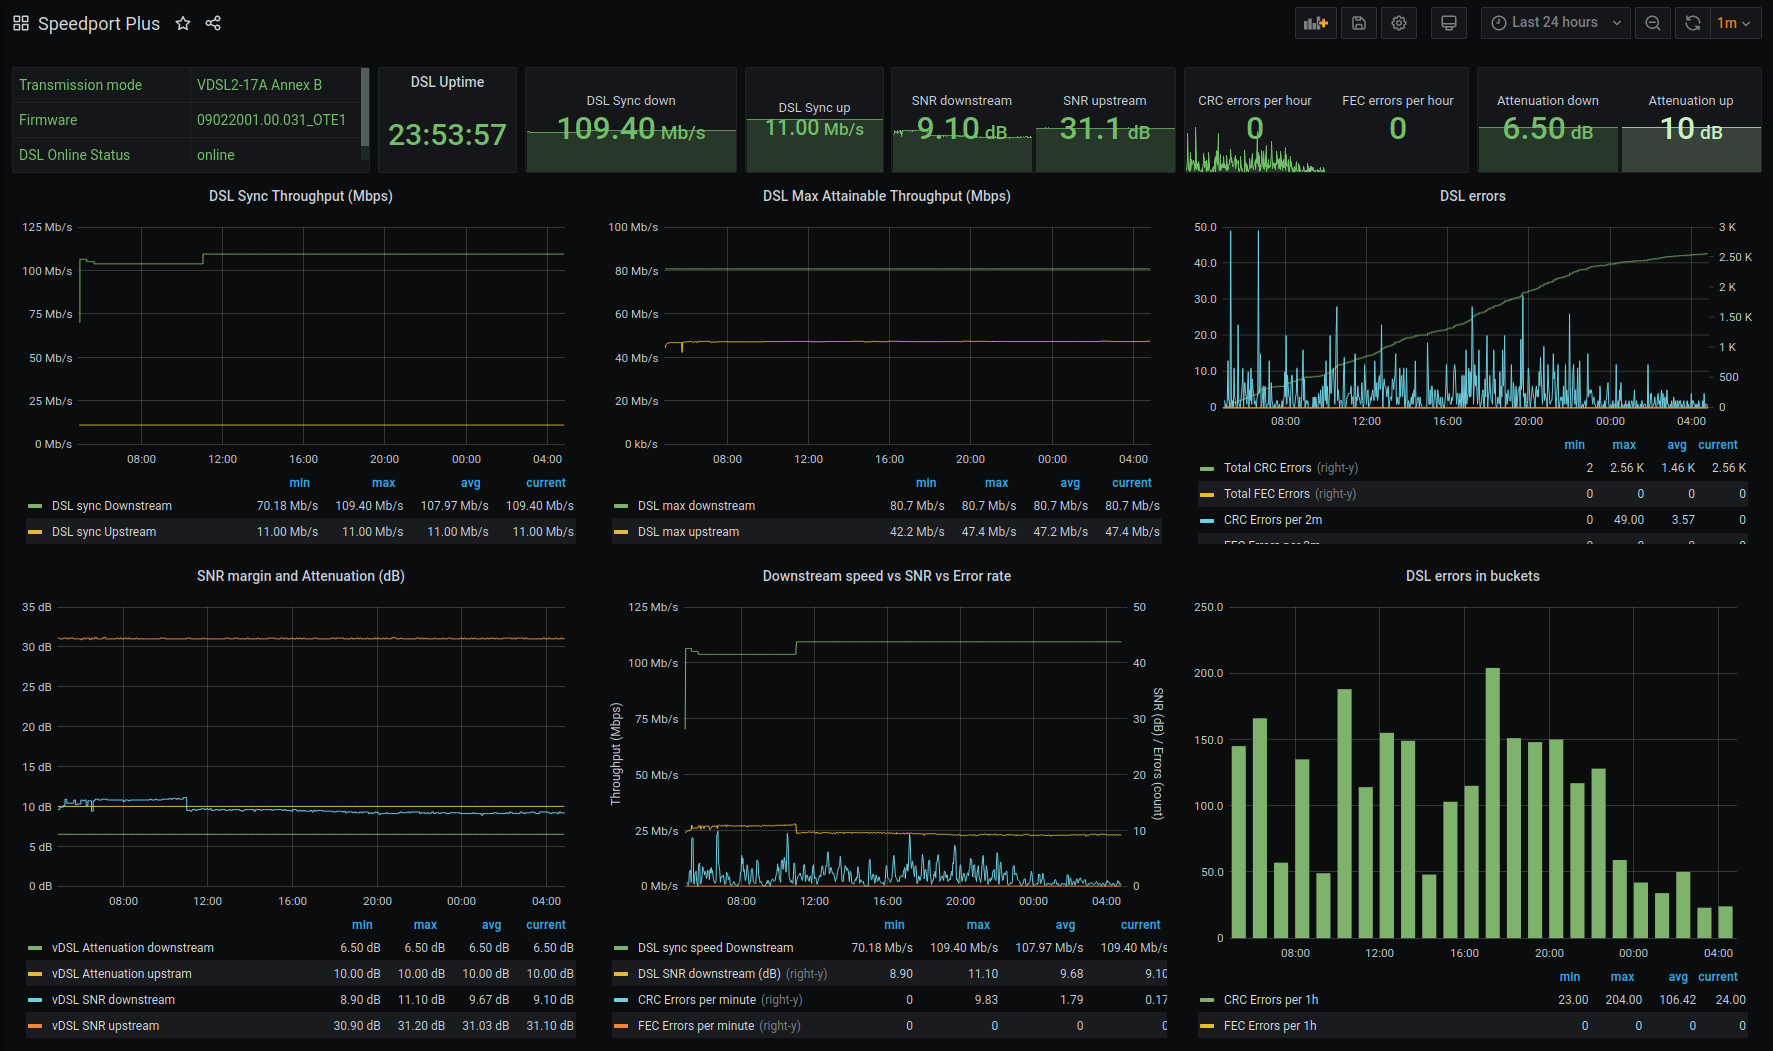The width and height of the screenshot is (1773, 1051).
Task: Open the dashboards grid icon
Action: click(x=20, y=23)
